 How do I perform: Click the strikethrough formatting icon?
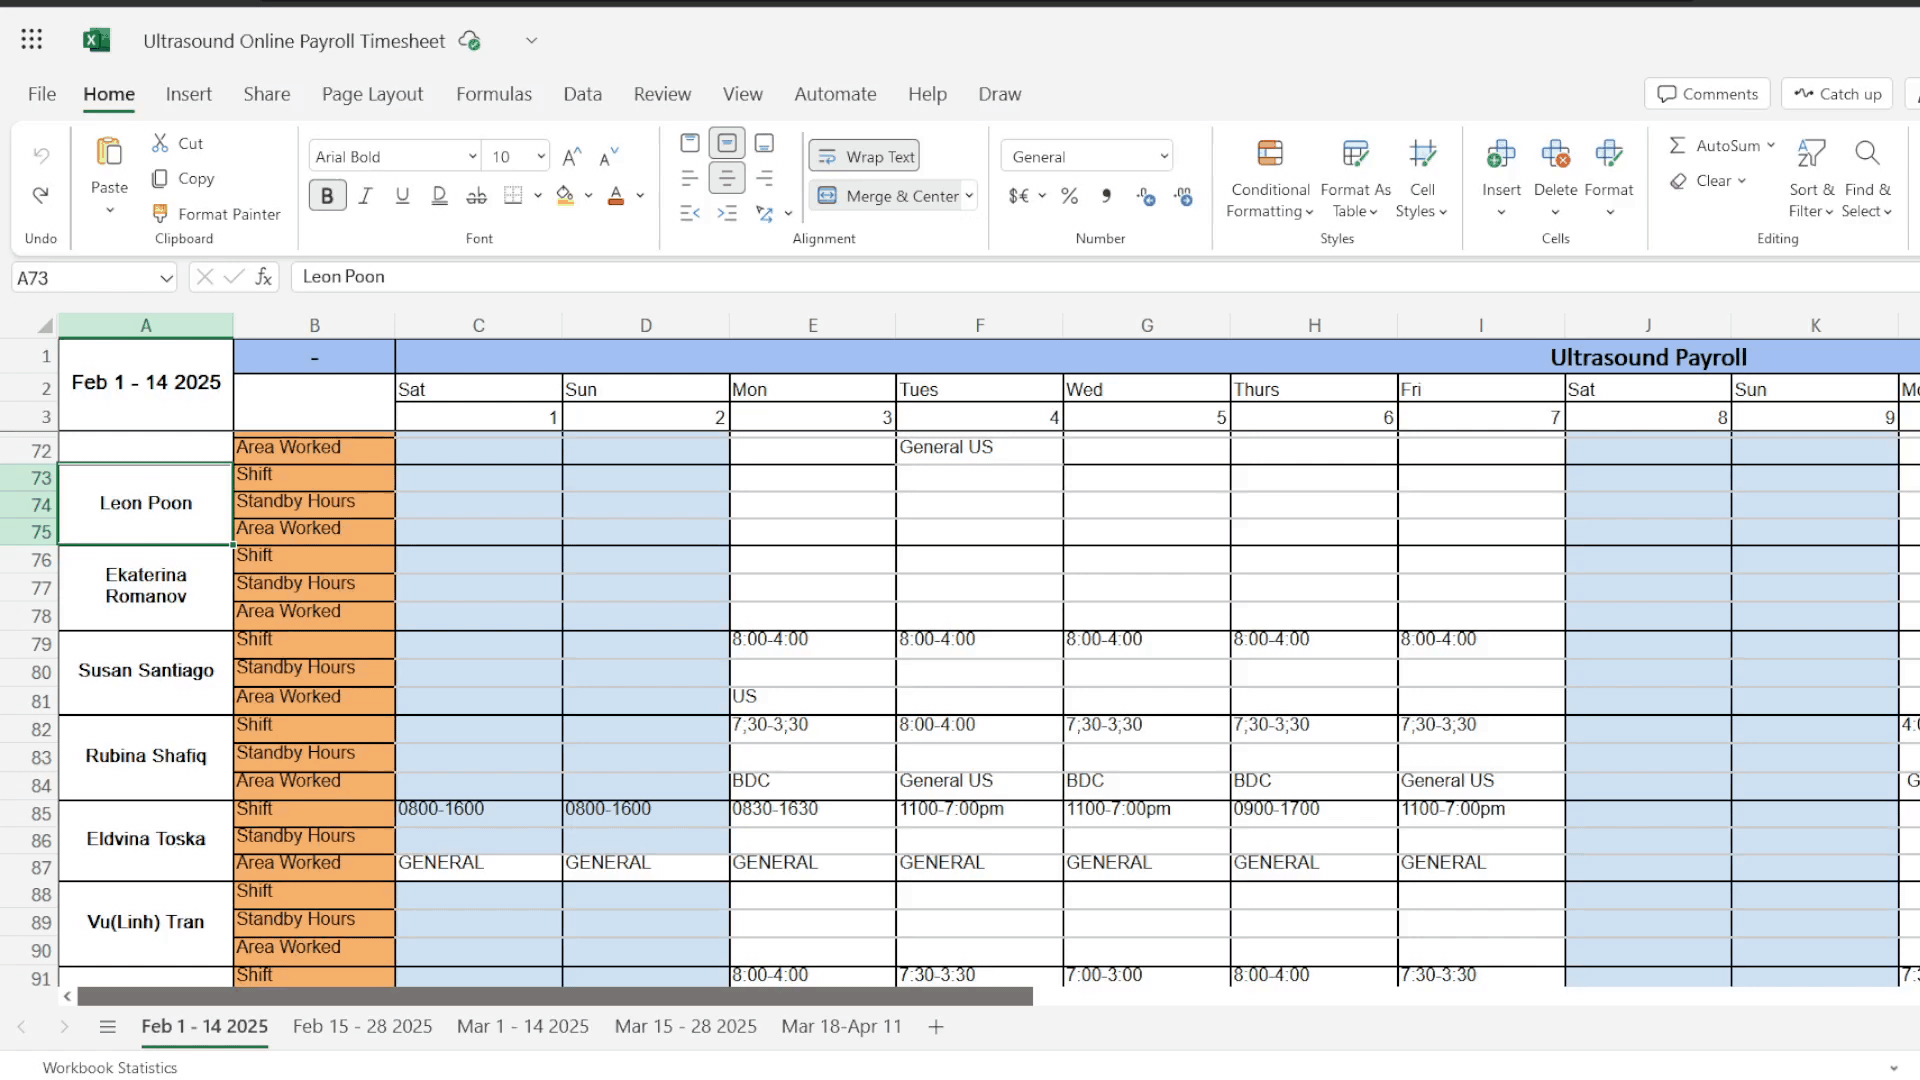click(x=477, y=196)
